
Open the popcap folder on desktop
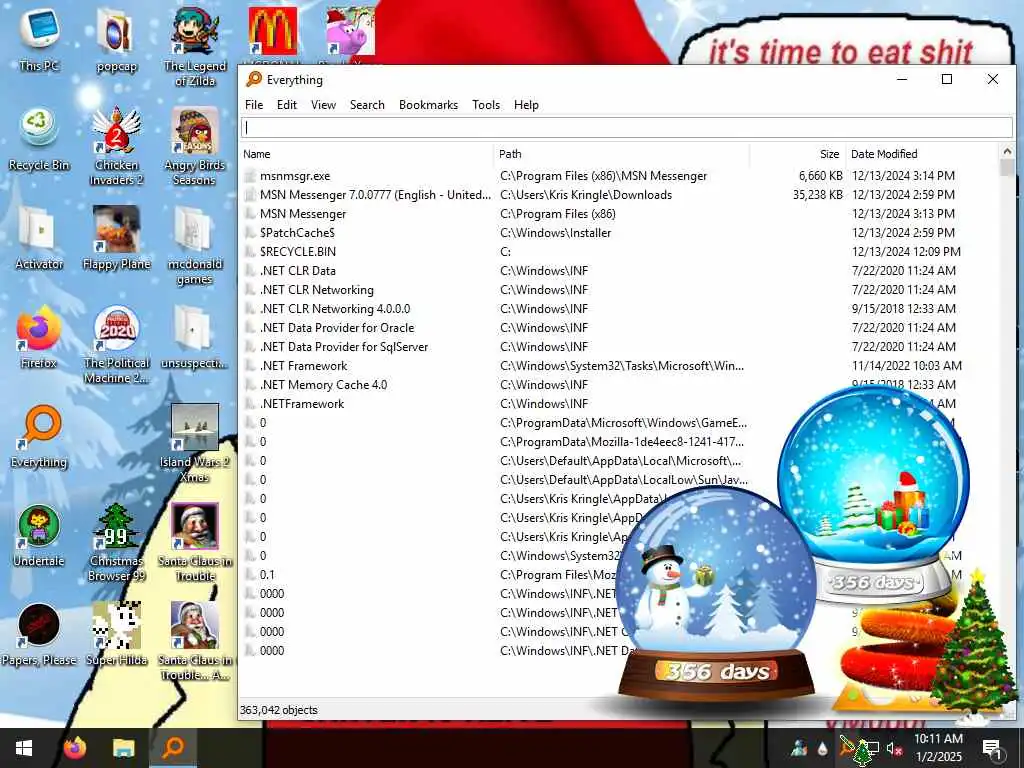116,37
